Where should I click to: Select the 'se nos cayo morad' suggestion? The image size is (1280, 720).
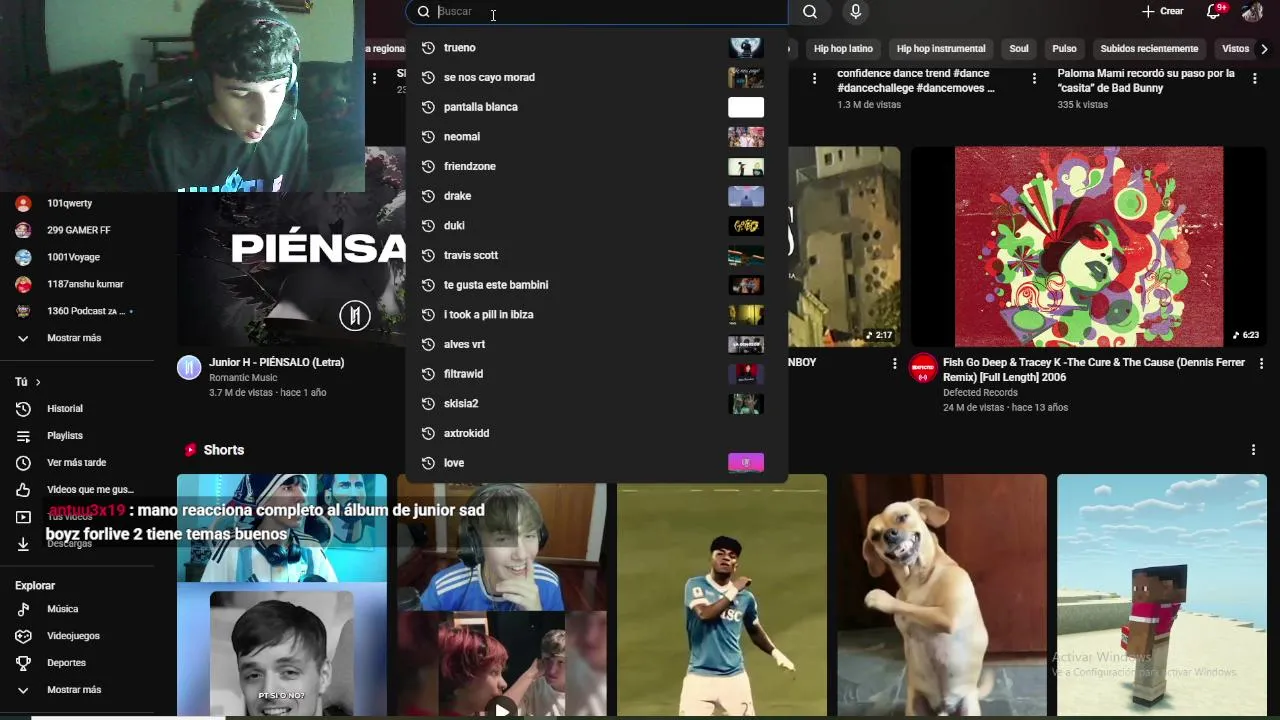[x=597, y=77]
